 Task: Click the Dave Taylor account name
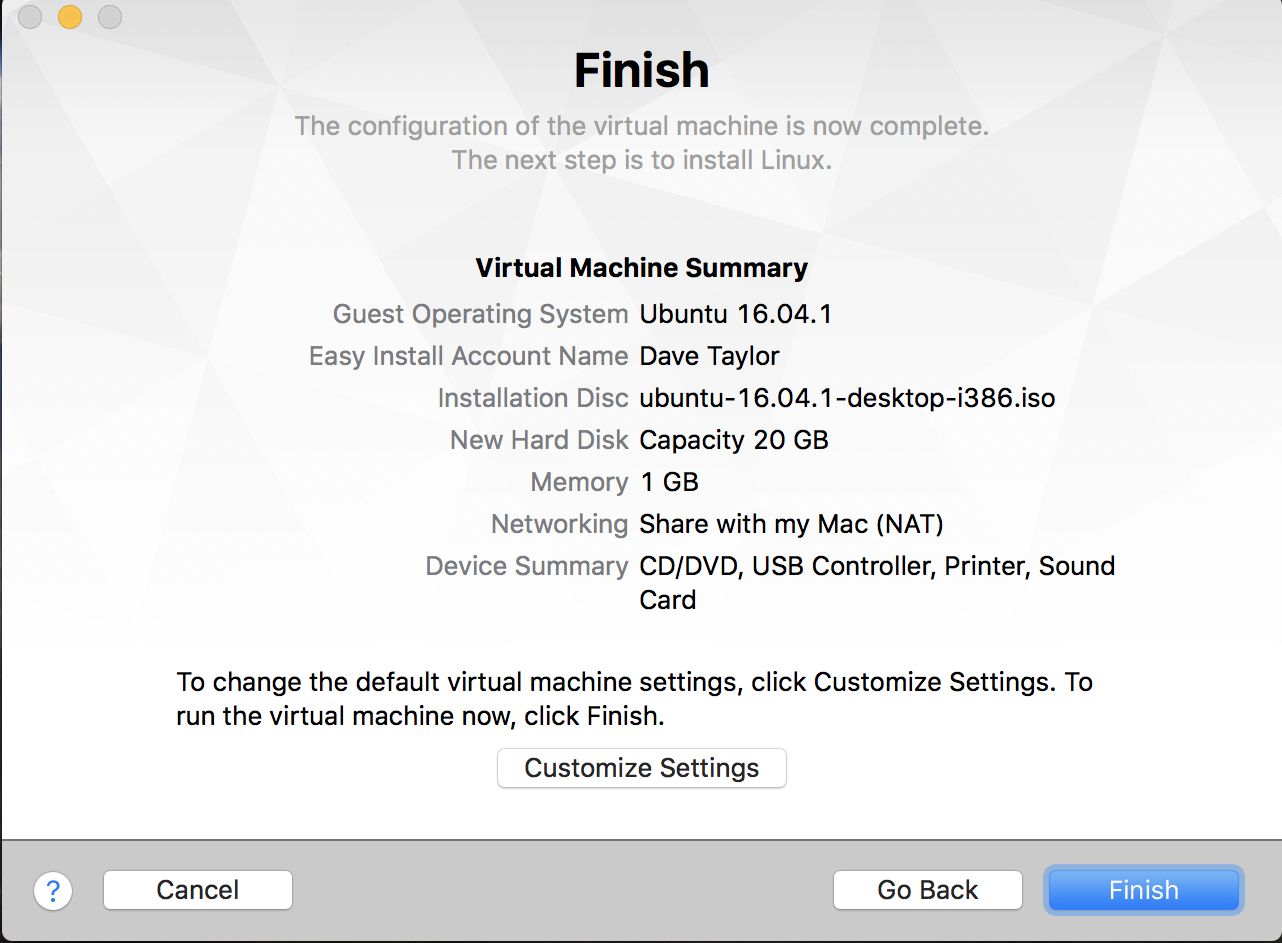pyautogui.click(x=709, y=356)
